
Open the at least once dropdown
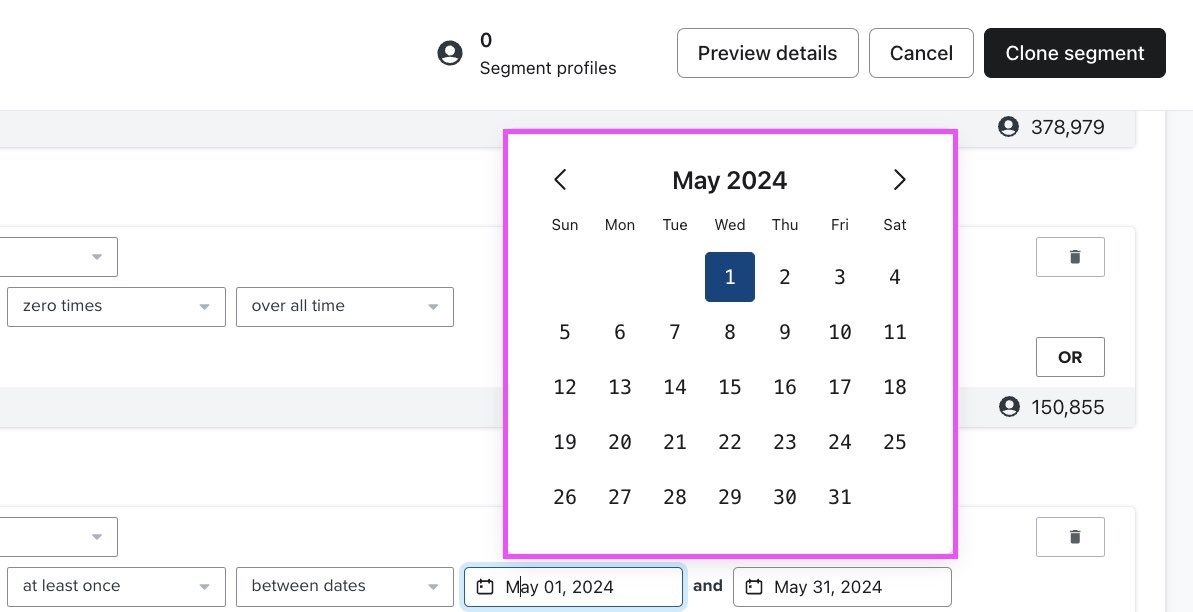coord(116,587)
